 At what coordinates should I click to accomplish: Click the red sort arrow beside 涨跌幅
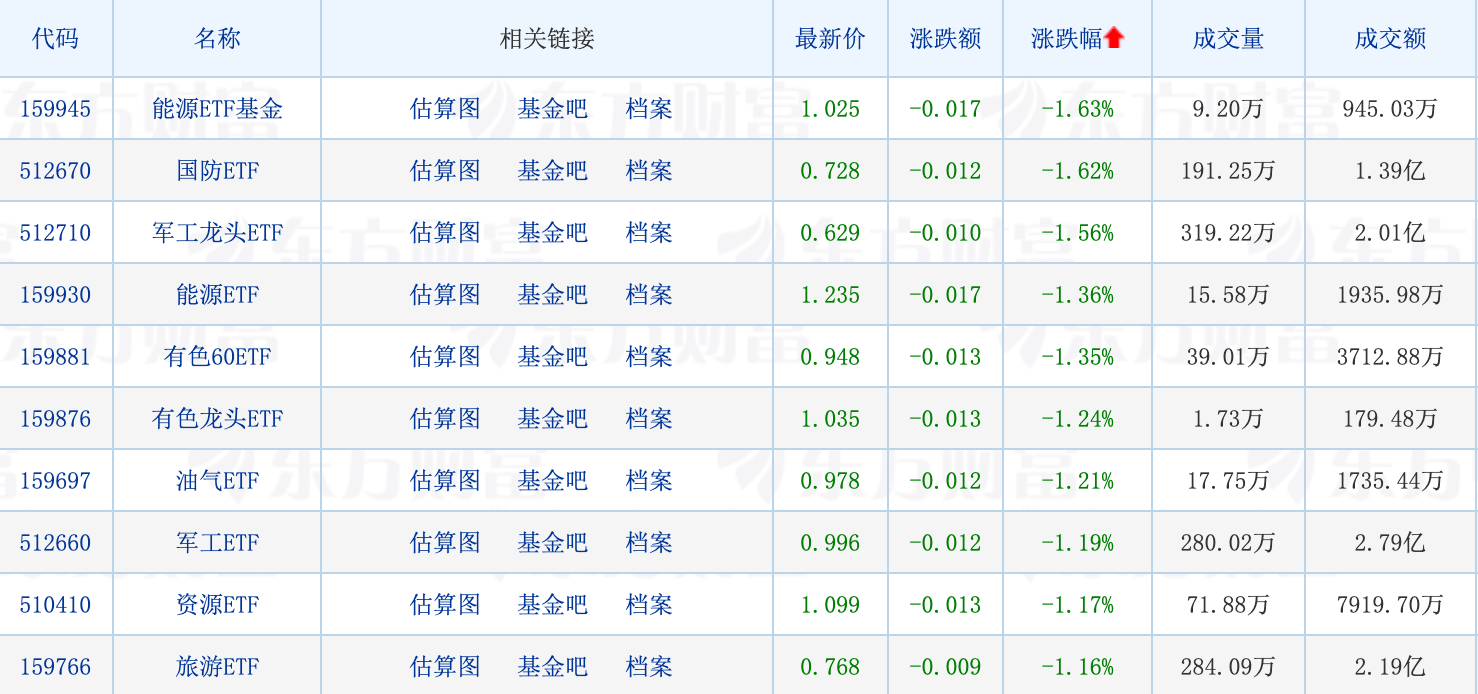coord(1114,39)
